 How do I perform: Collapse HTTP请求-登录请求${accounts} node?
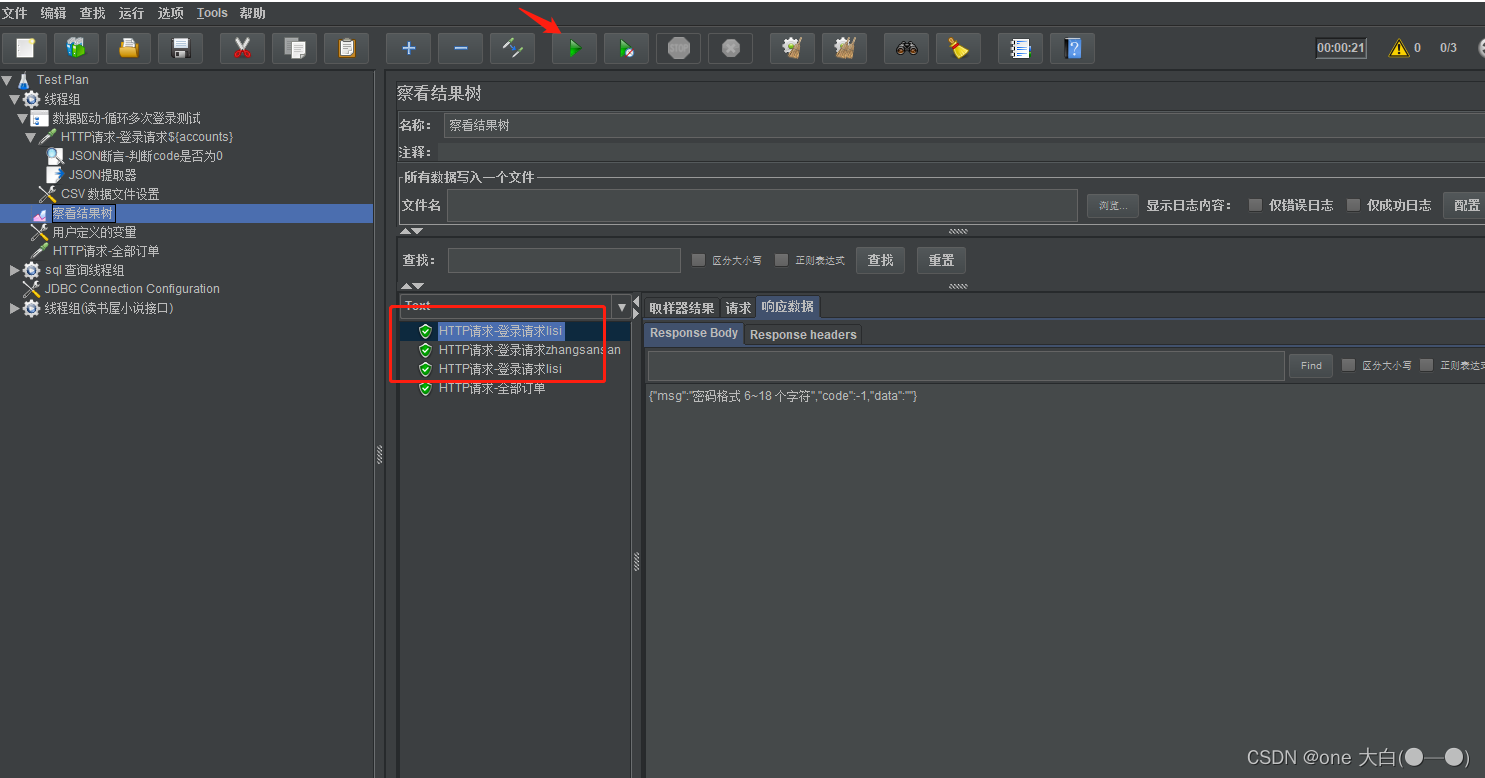30,137
